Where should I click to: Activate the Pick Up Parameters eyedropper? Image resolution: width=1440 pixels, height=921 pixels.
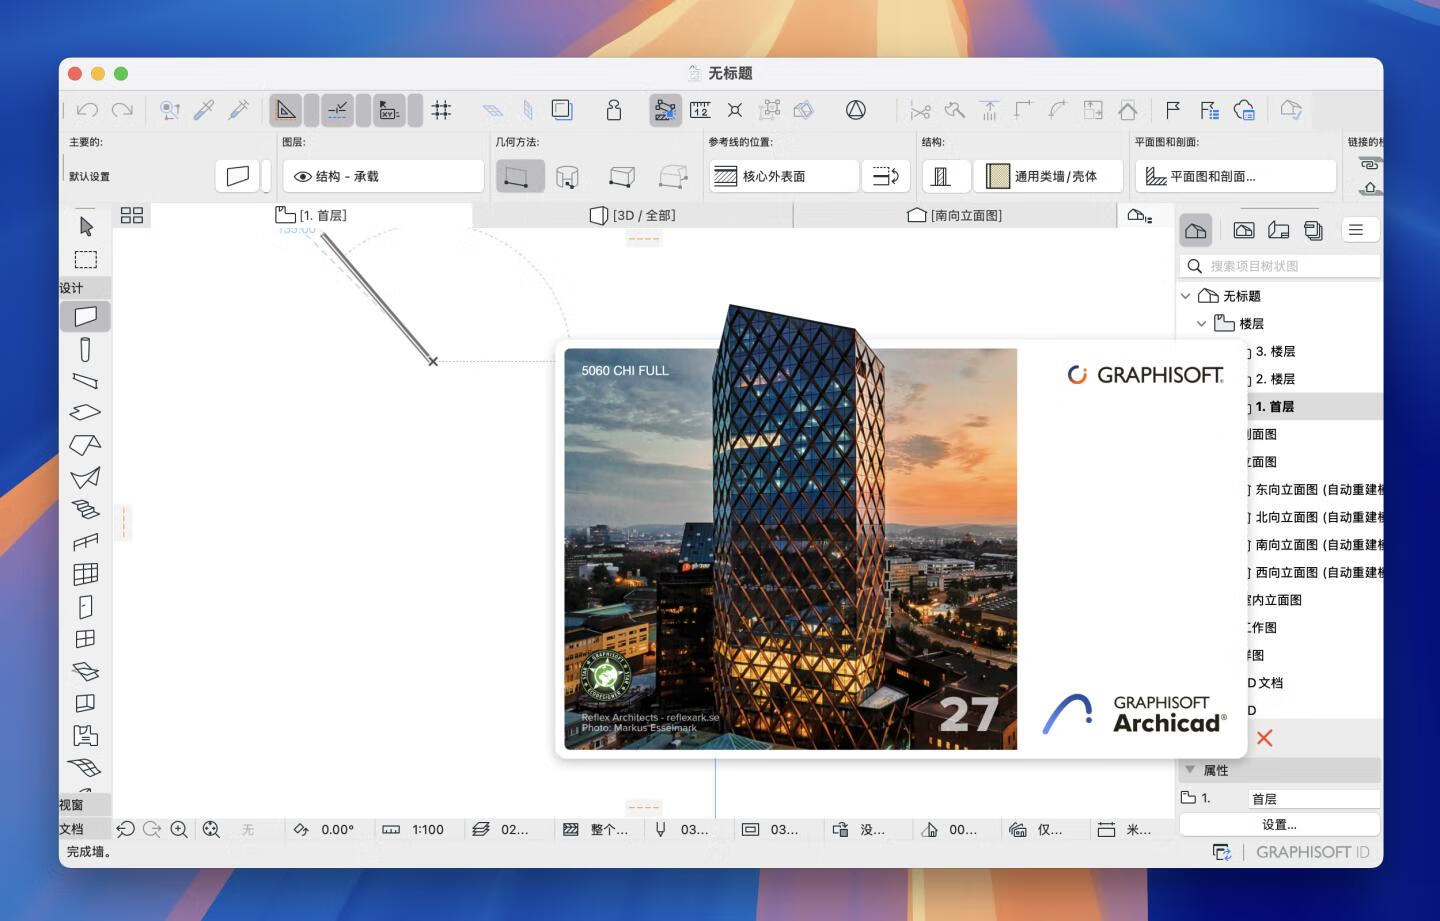[x=204, y=110]
